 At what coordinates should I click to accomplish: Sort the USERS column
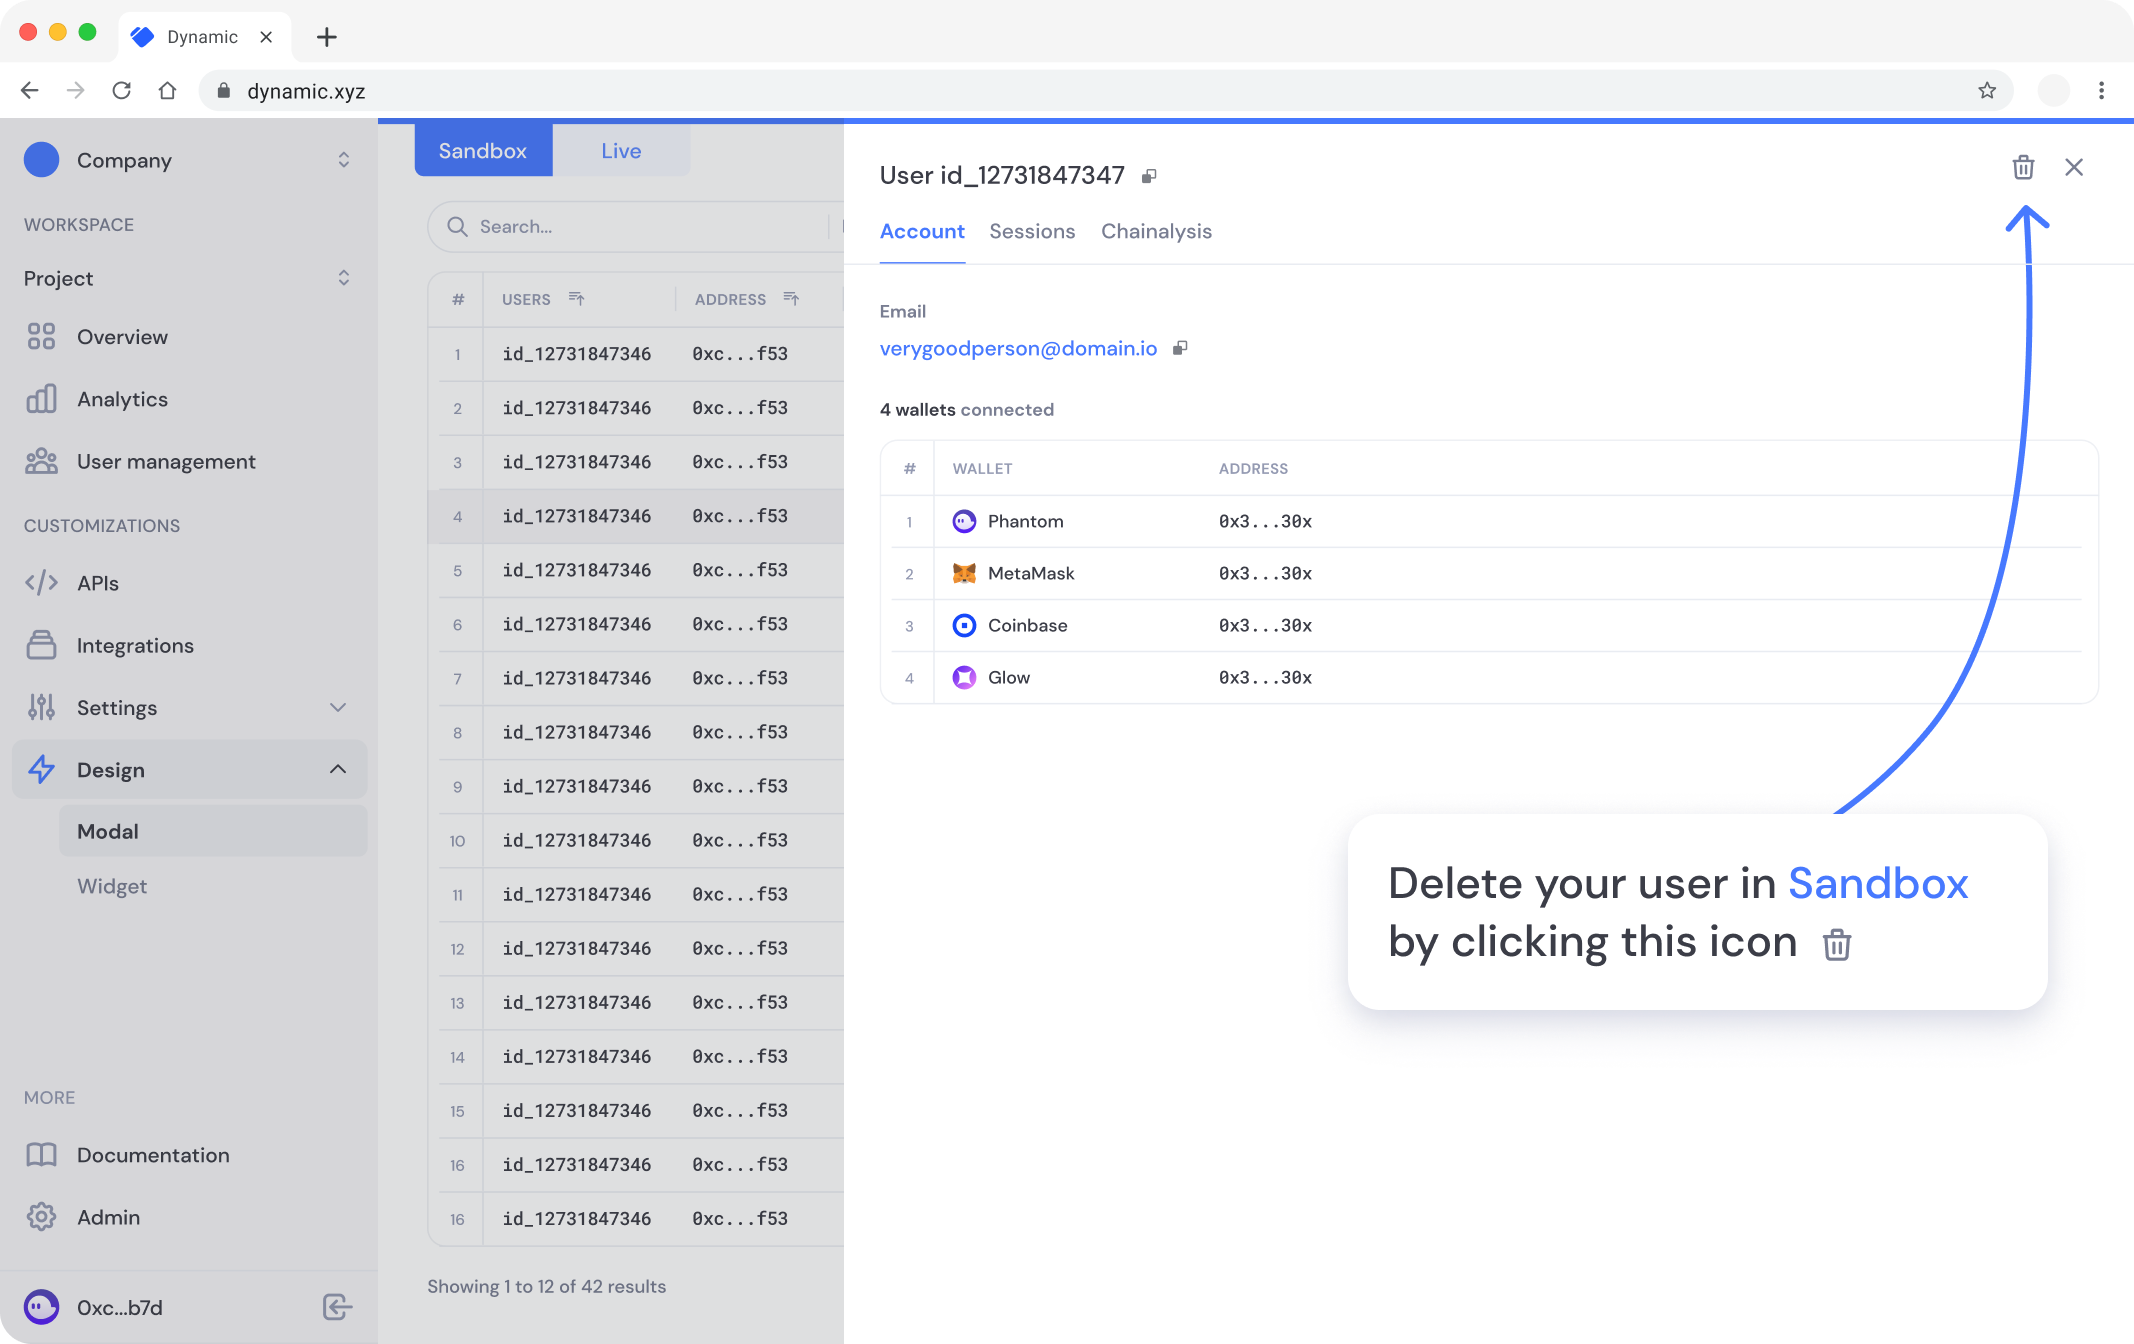tap(577, 299)
